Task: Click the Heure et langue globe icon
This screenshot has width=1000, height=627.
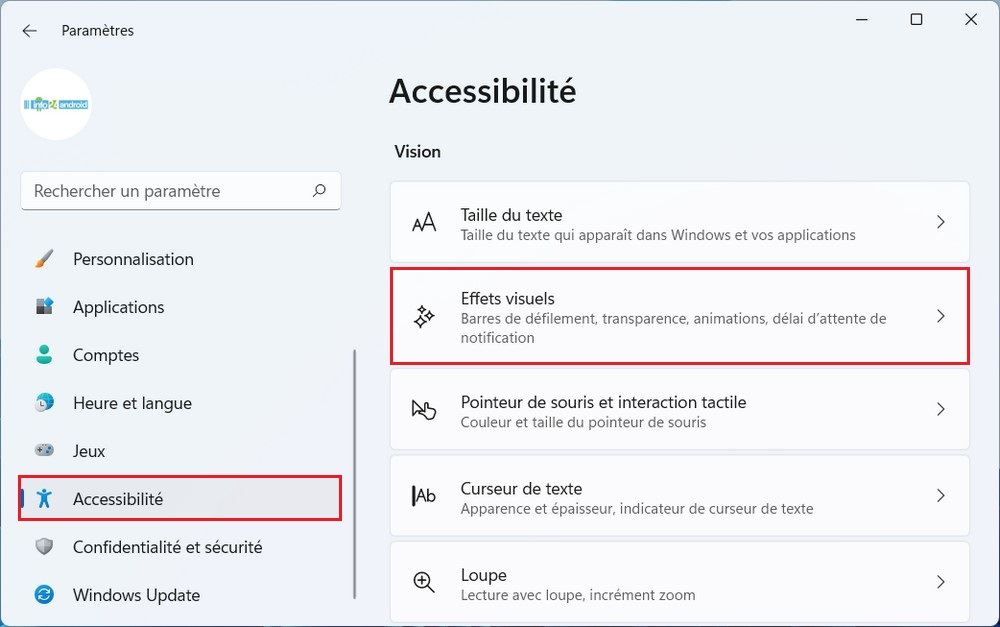Action: [x=44, y=403]
